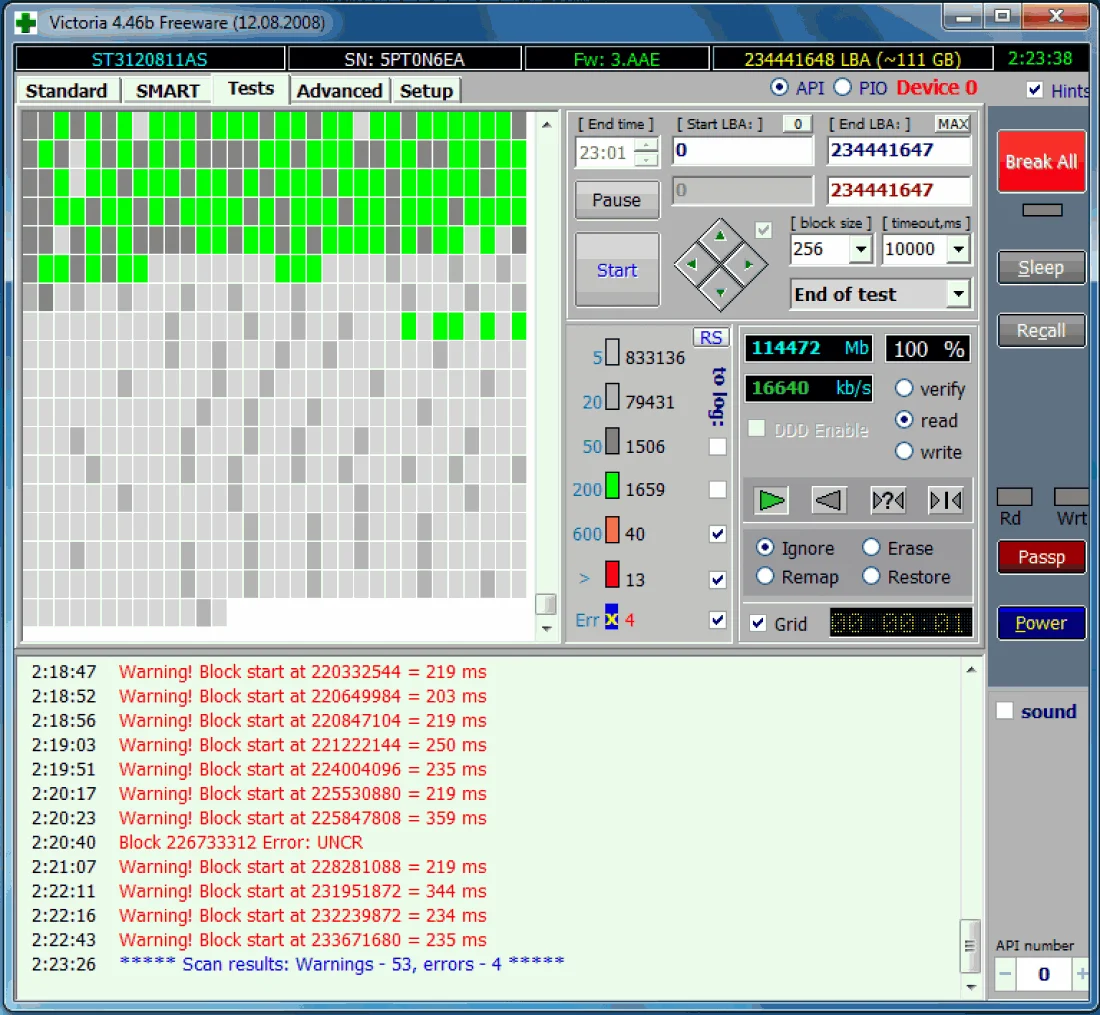Click the red color swatch for slow blocks
The height and width of the screenshot is (1015, 1100).
click(611, 578)
